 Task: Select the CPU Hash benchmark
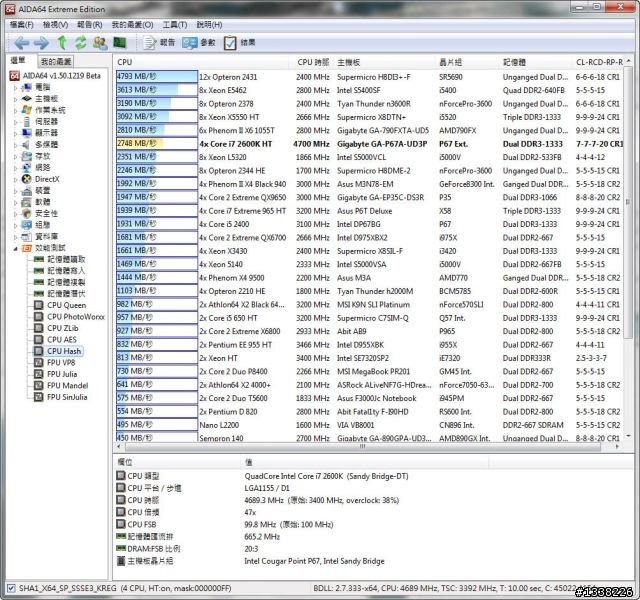tap(58, 351)
